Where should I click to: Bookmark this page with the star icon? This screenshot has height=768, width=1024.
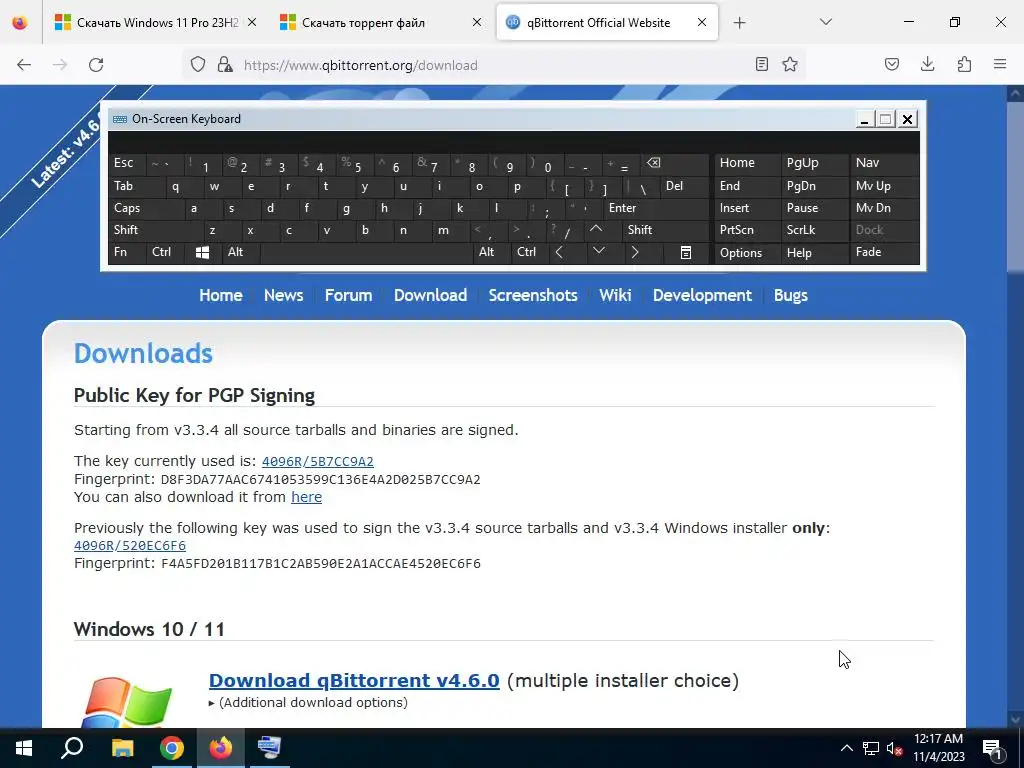point(790,64)
